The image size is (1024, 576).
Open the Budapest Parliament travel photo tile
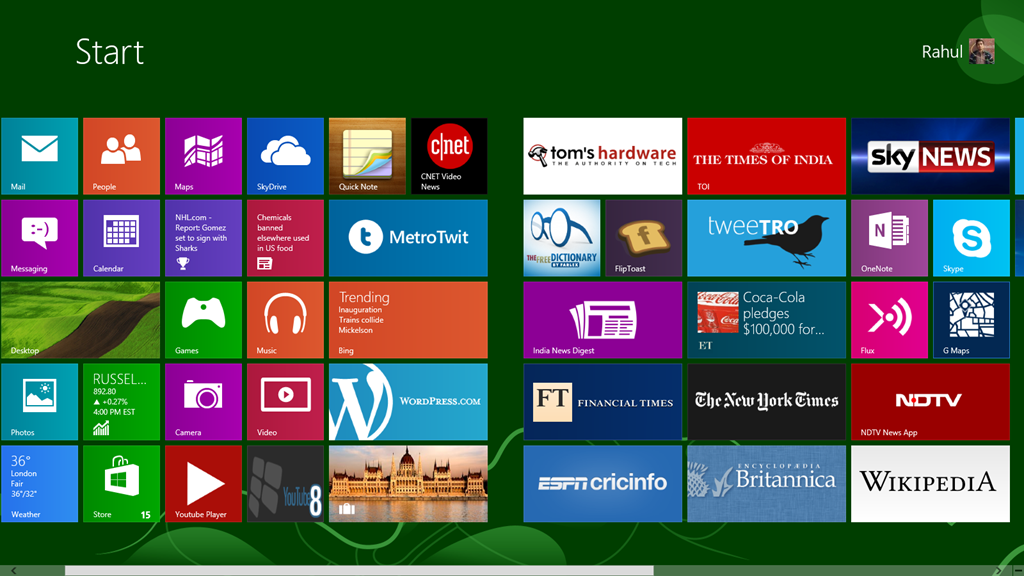[408, 484]
